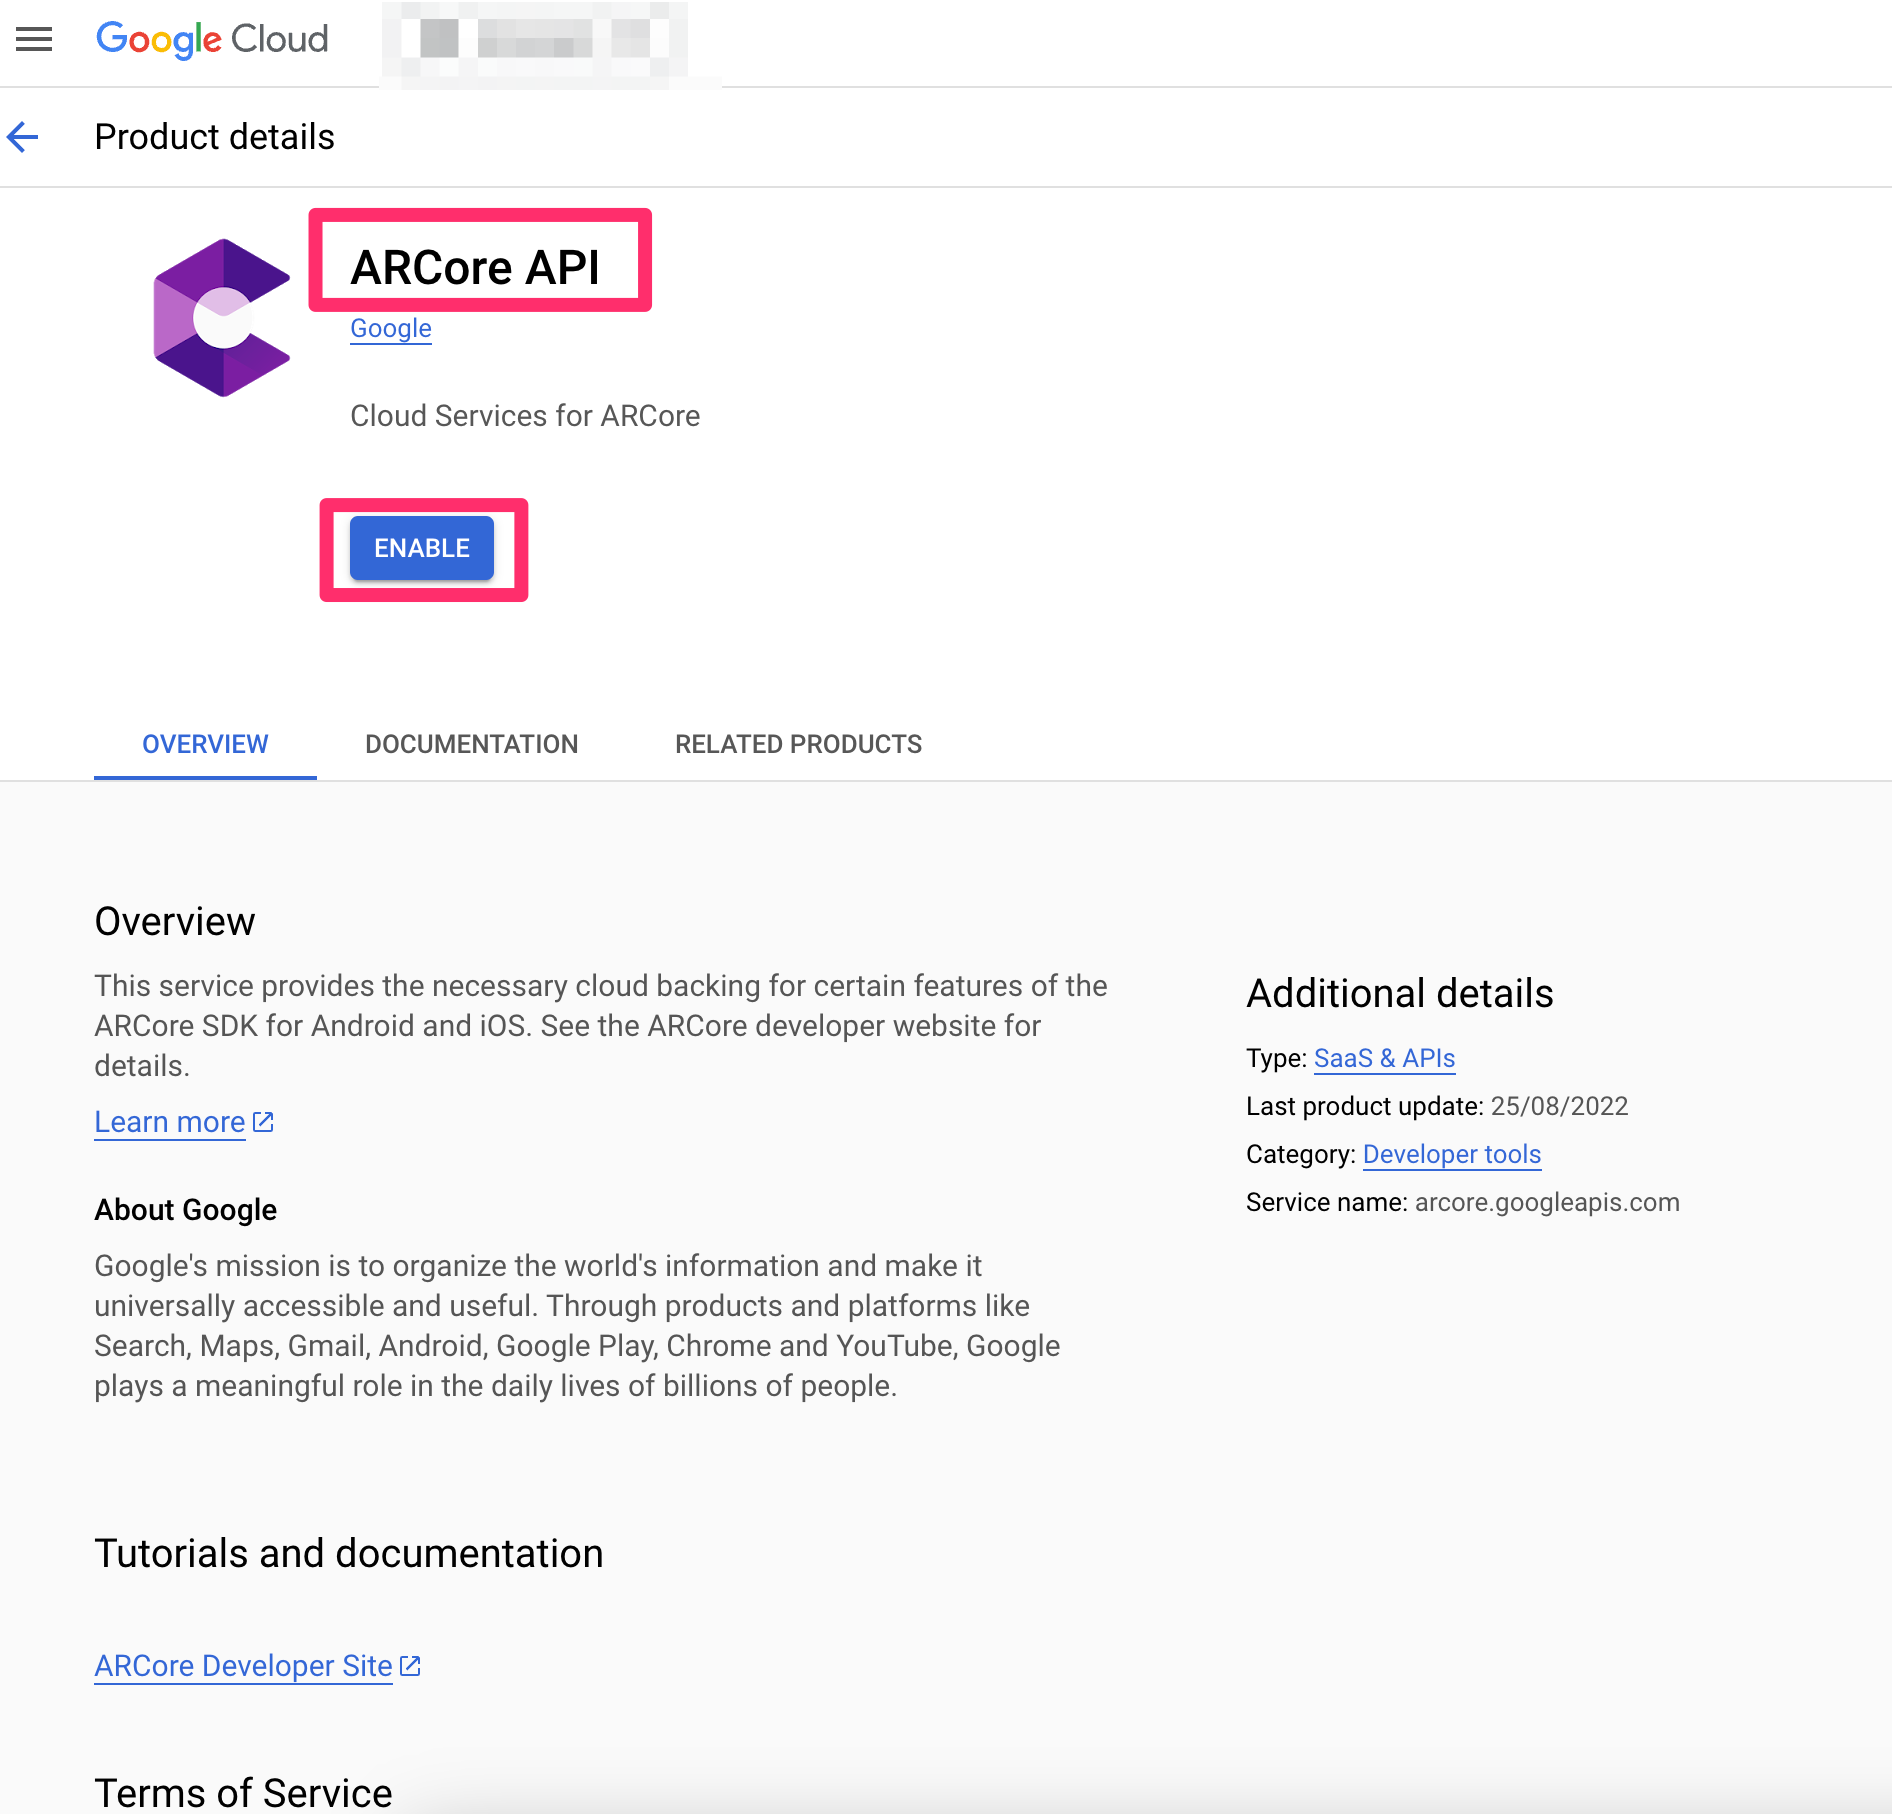Open the Google publisher link

click(390, 329)
